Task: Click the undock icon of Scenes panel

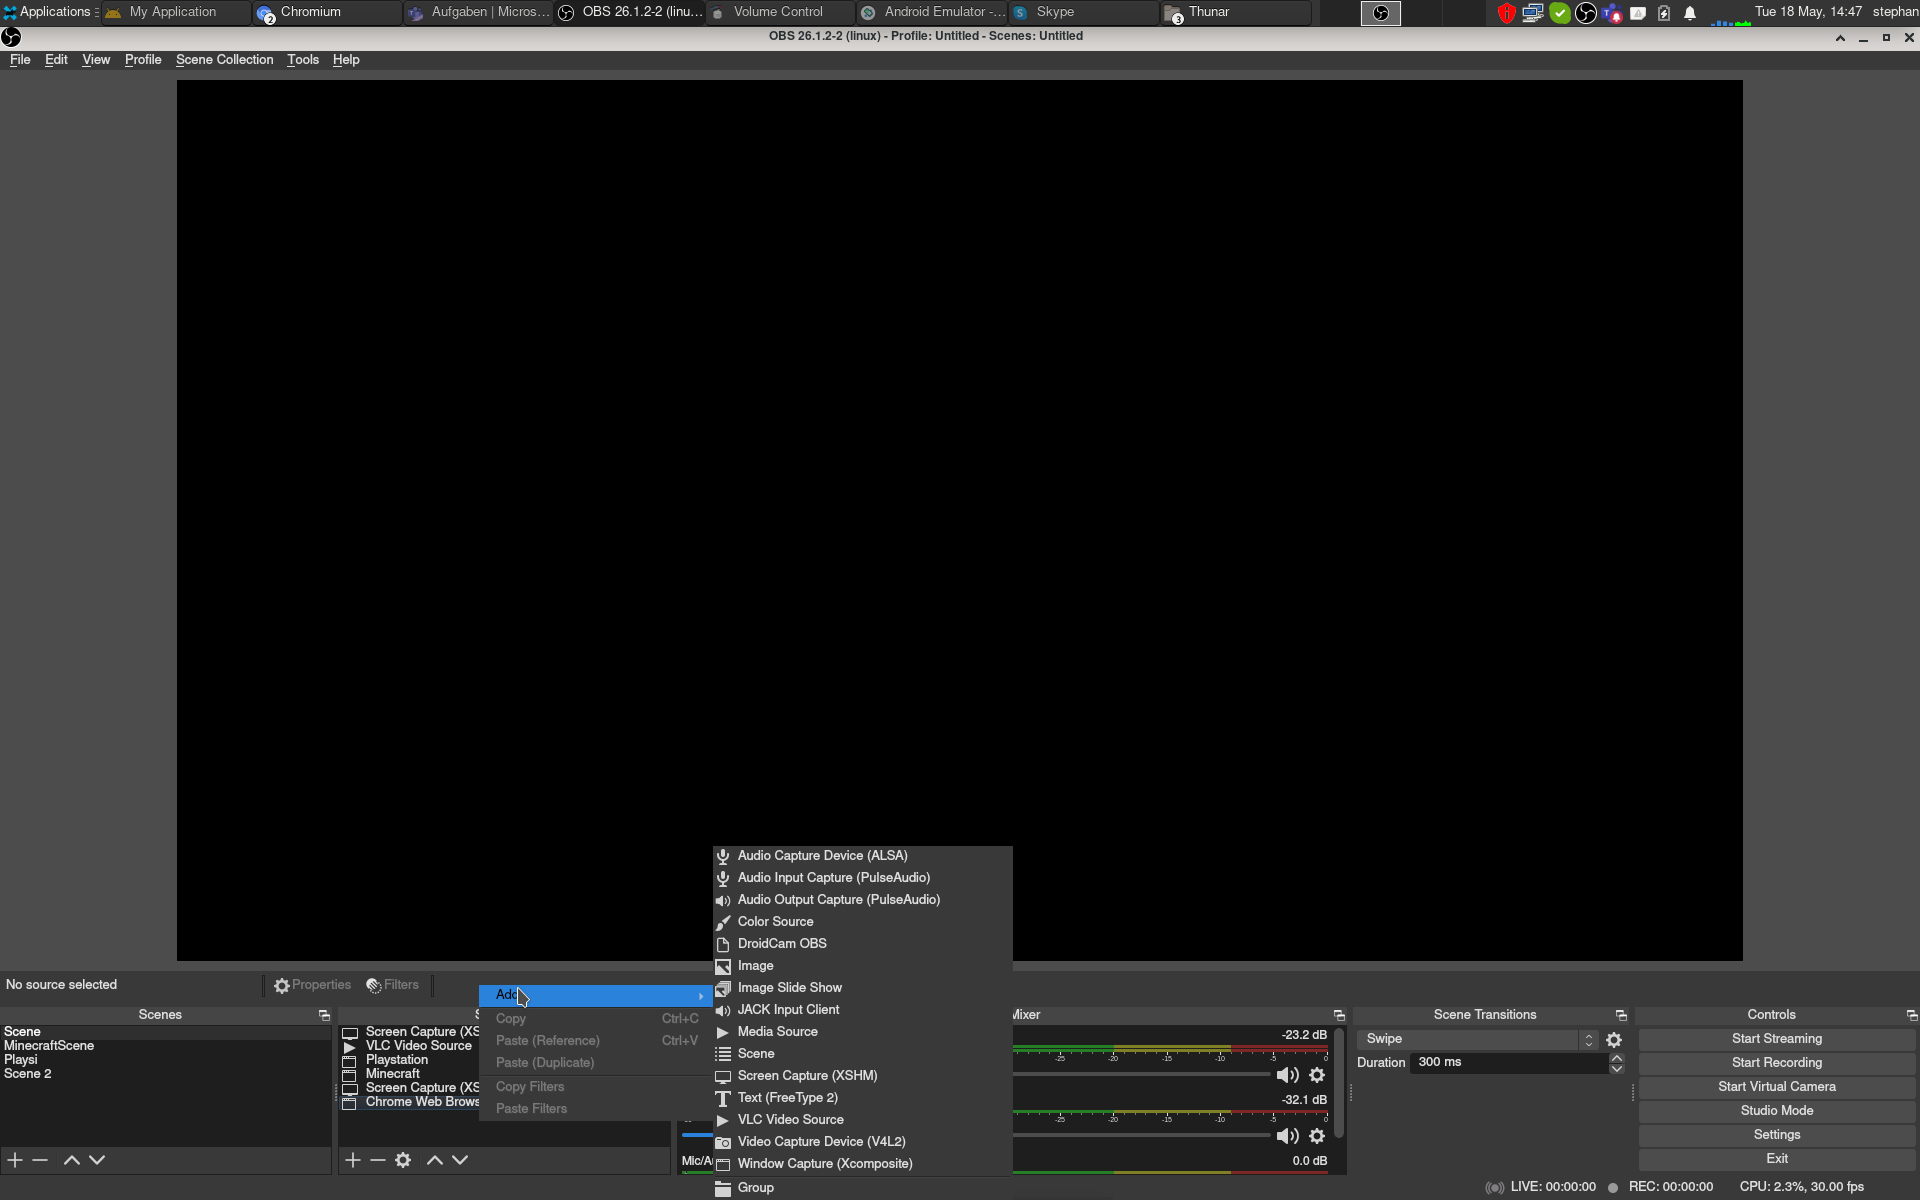Action: 324,1015
